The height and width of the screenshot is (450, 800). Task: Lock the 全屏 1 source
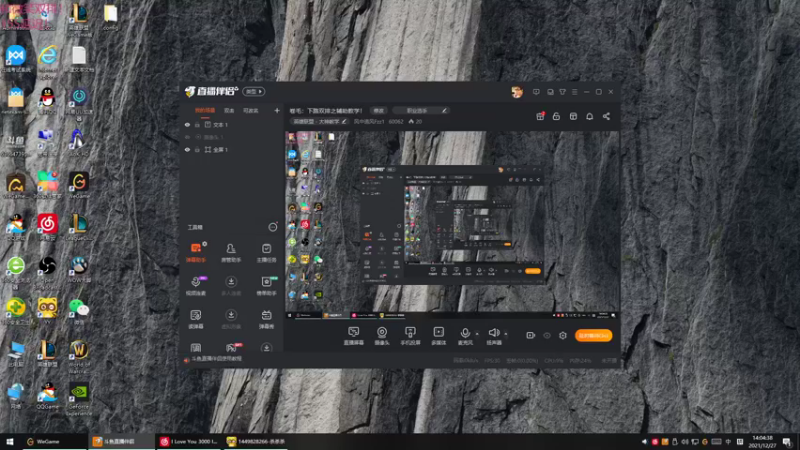pyautogui.click(x=197, y=150)
